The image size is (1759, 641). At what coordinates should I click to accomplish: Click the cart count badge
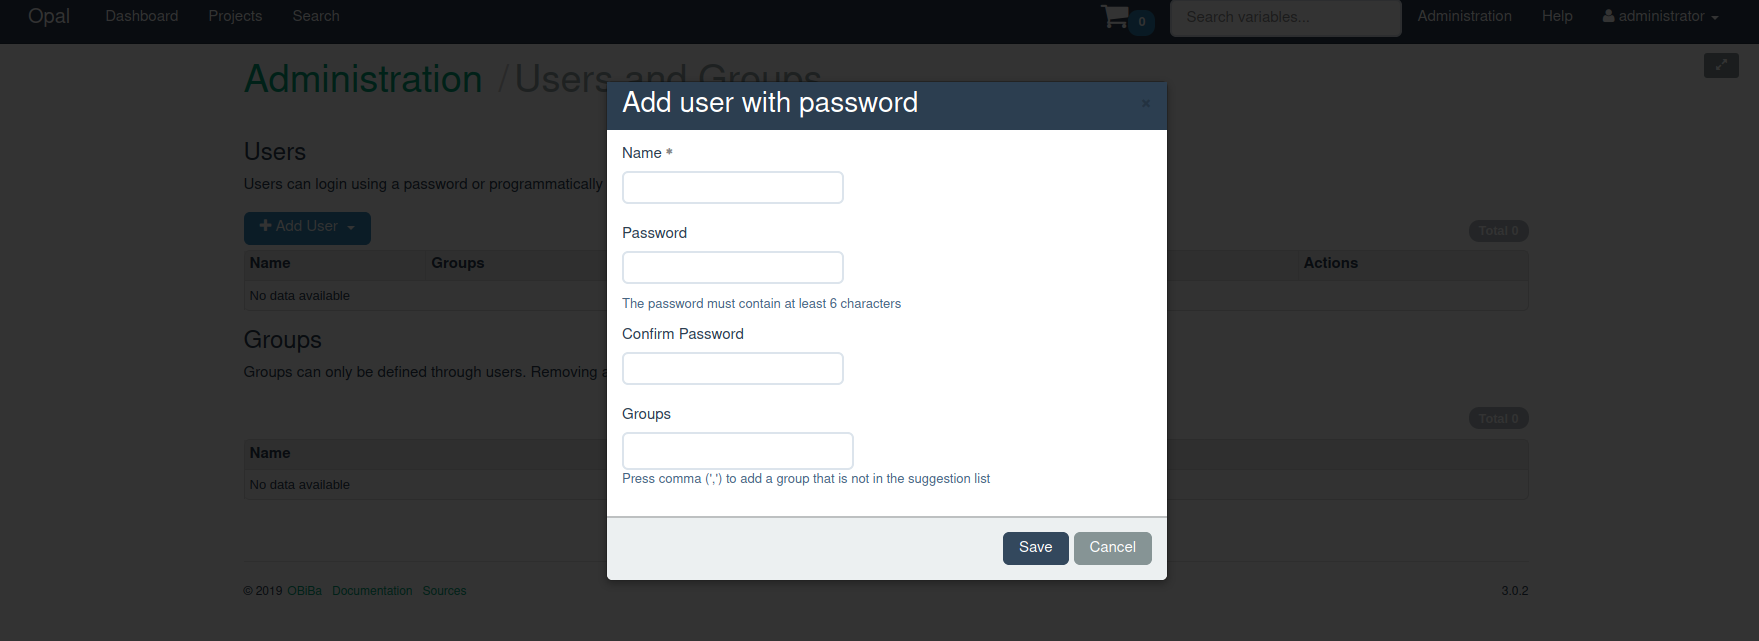tap(1142, 22)
